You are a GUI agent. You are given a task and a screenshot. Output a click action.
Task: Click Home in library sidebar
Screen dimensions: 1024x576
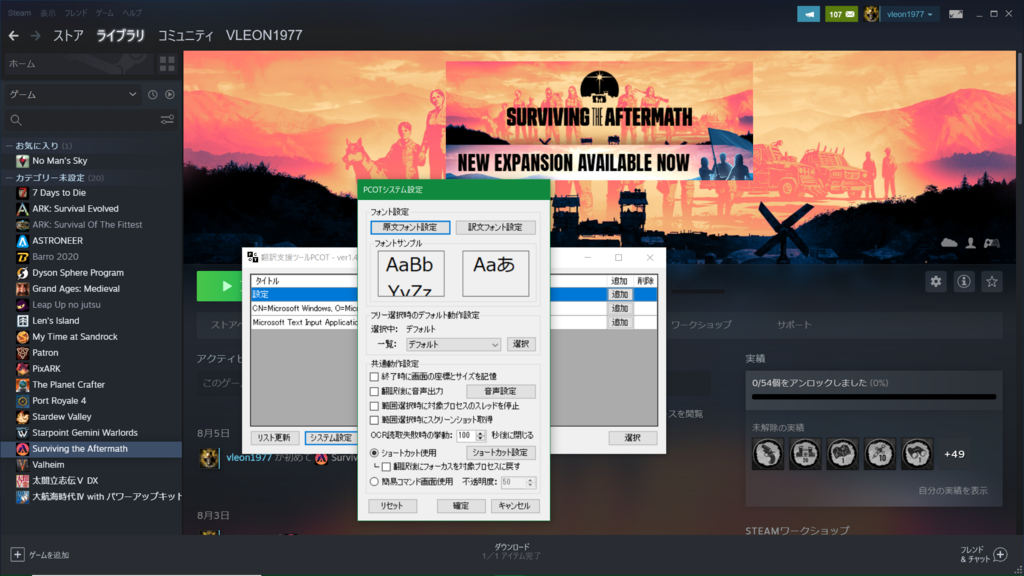[78, 64]
